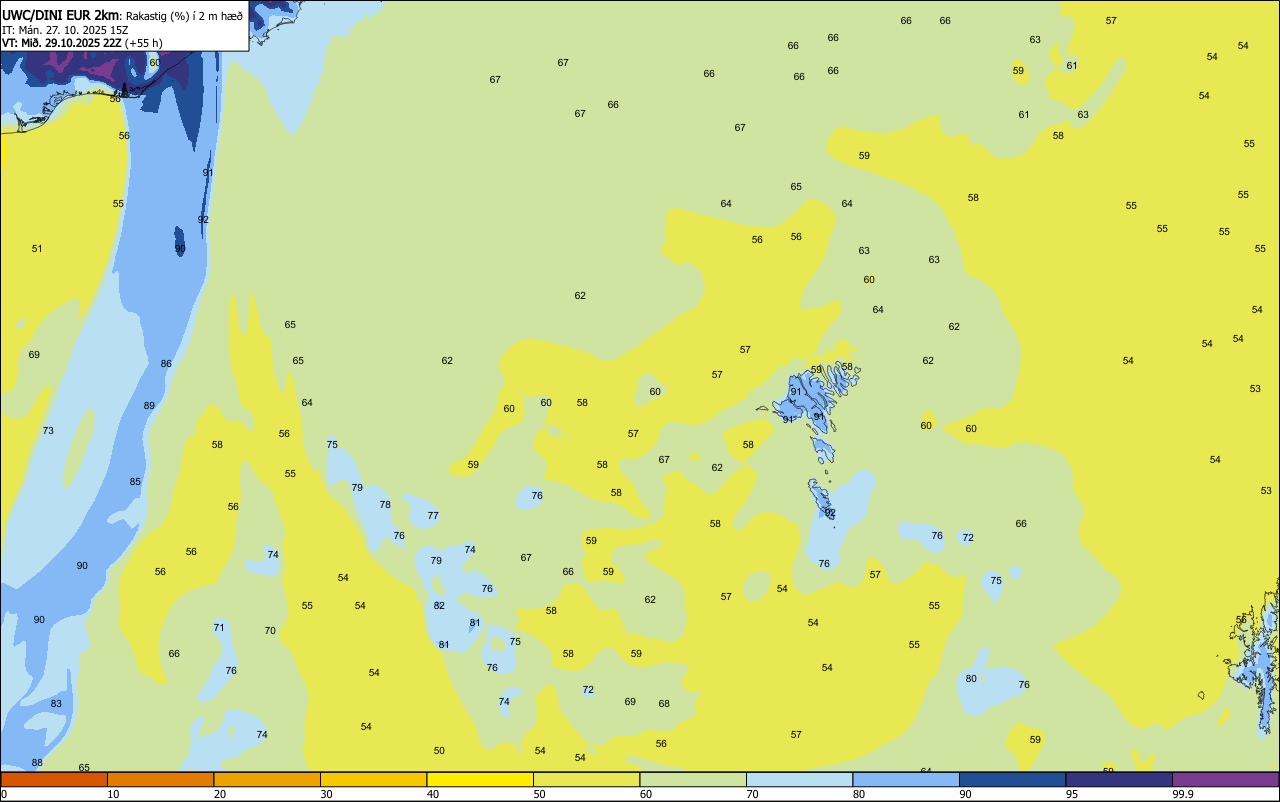This screenshot has width=1280, height=802.
Task: Click the map value "82"
Action: (x=439, y=606)
